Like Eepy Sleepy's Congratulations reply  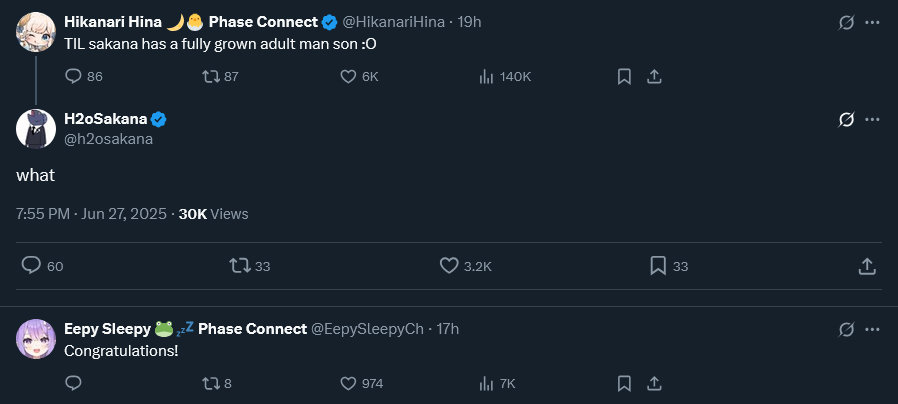pyautogui.click(x=349, y=383)
